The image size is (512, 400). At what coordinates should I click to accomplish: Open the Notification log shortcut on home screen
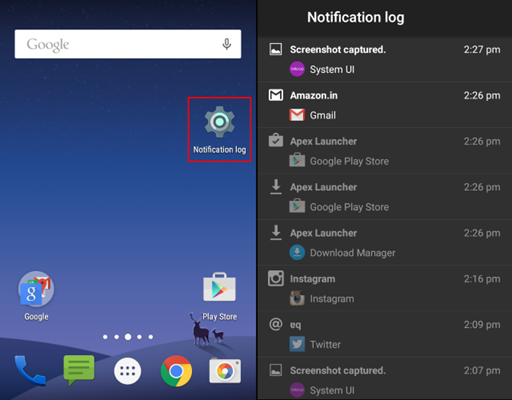(x=219, y=130)
